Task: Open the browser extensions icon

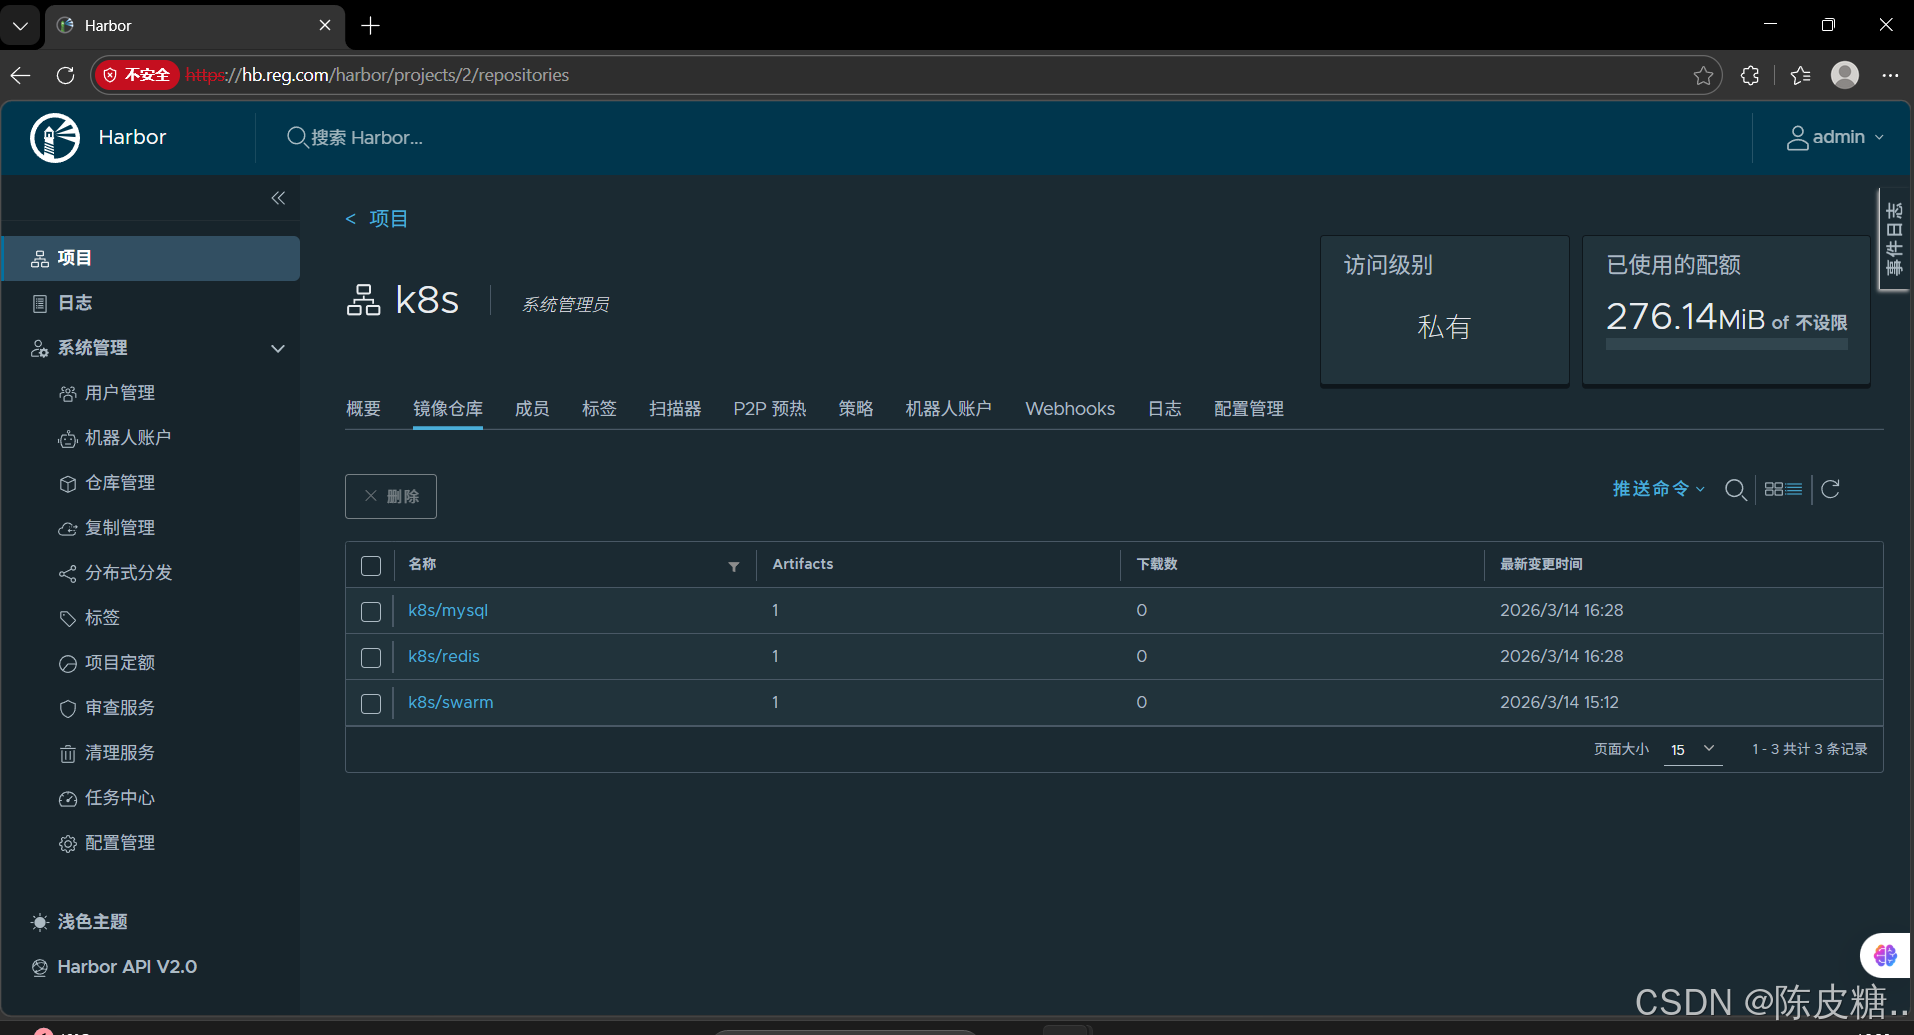Action: click(x=1750, y=75)
